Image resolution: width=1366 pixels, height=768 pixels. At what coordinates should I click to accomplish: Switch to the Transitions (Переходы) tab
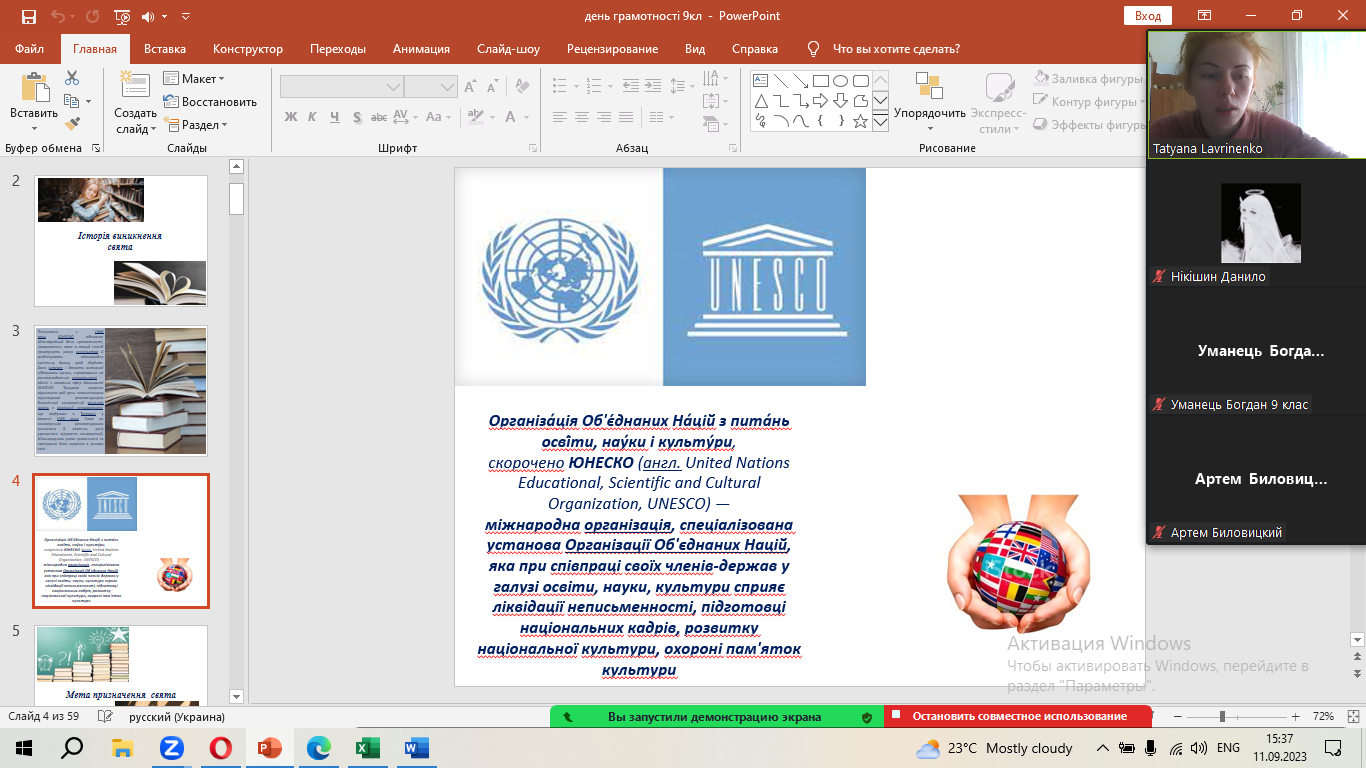tap(338, 49)
